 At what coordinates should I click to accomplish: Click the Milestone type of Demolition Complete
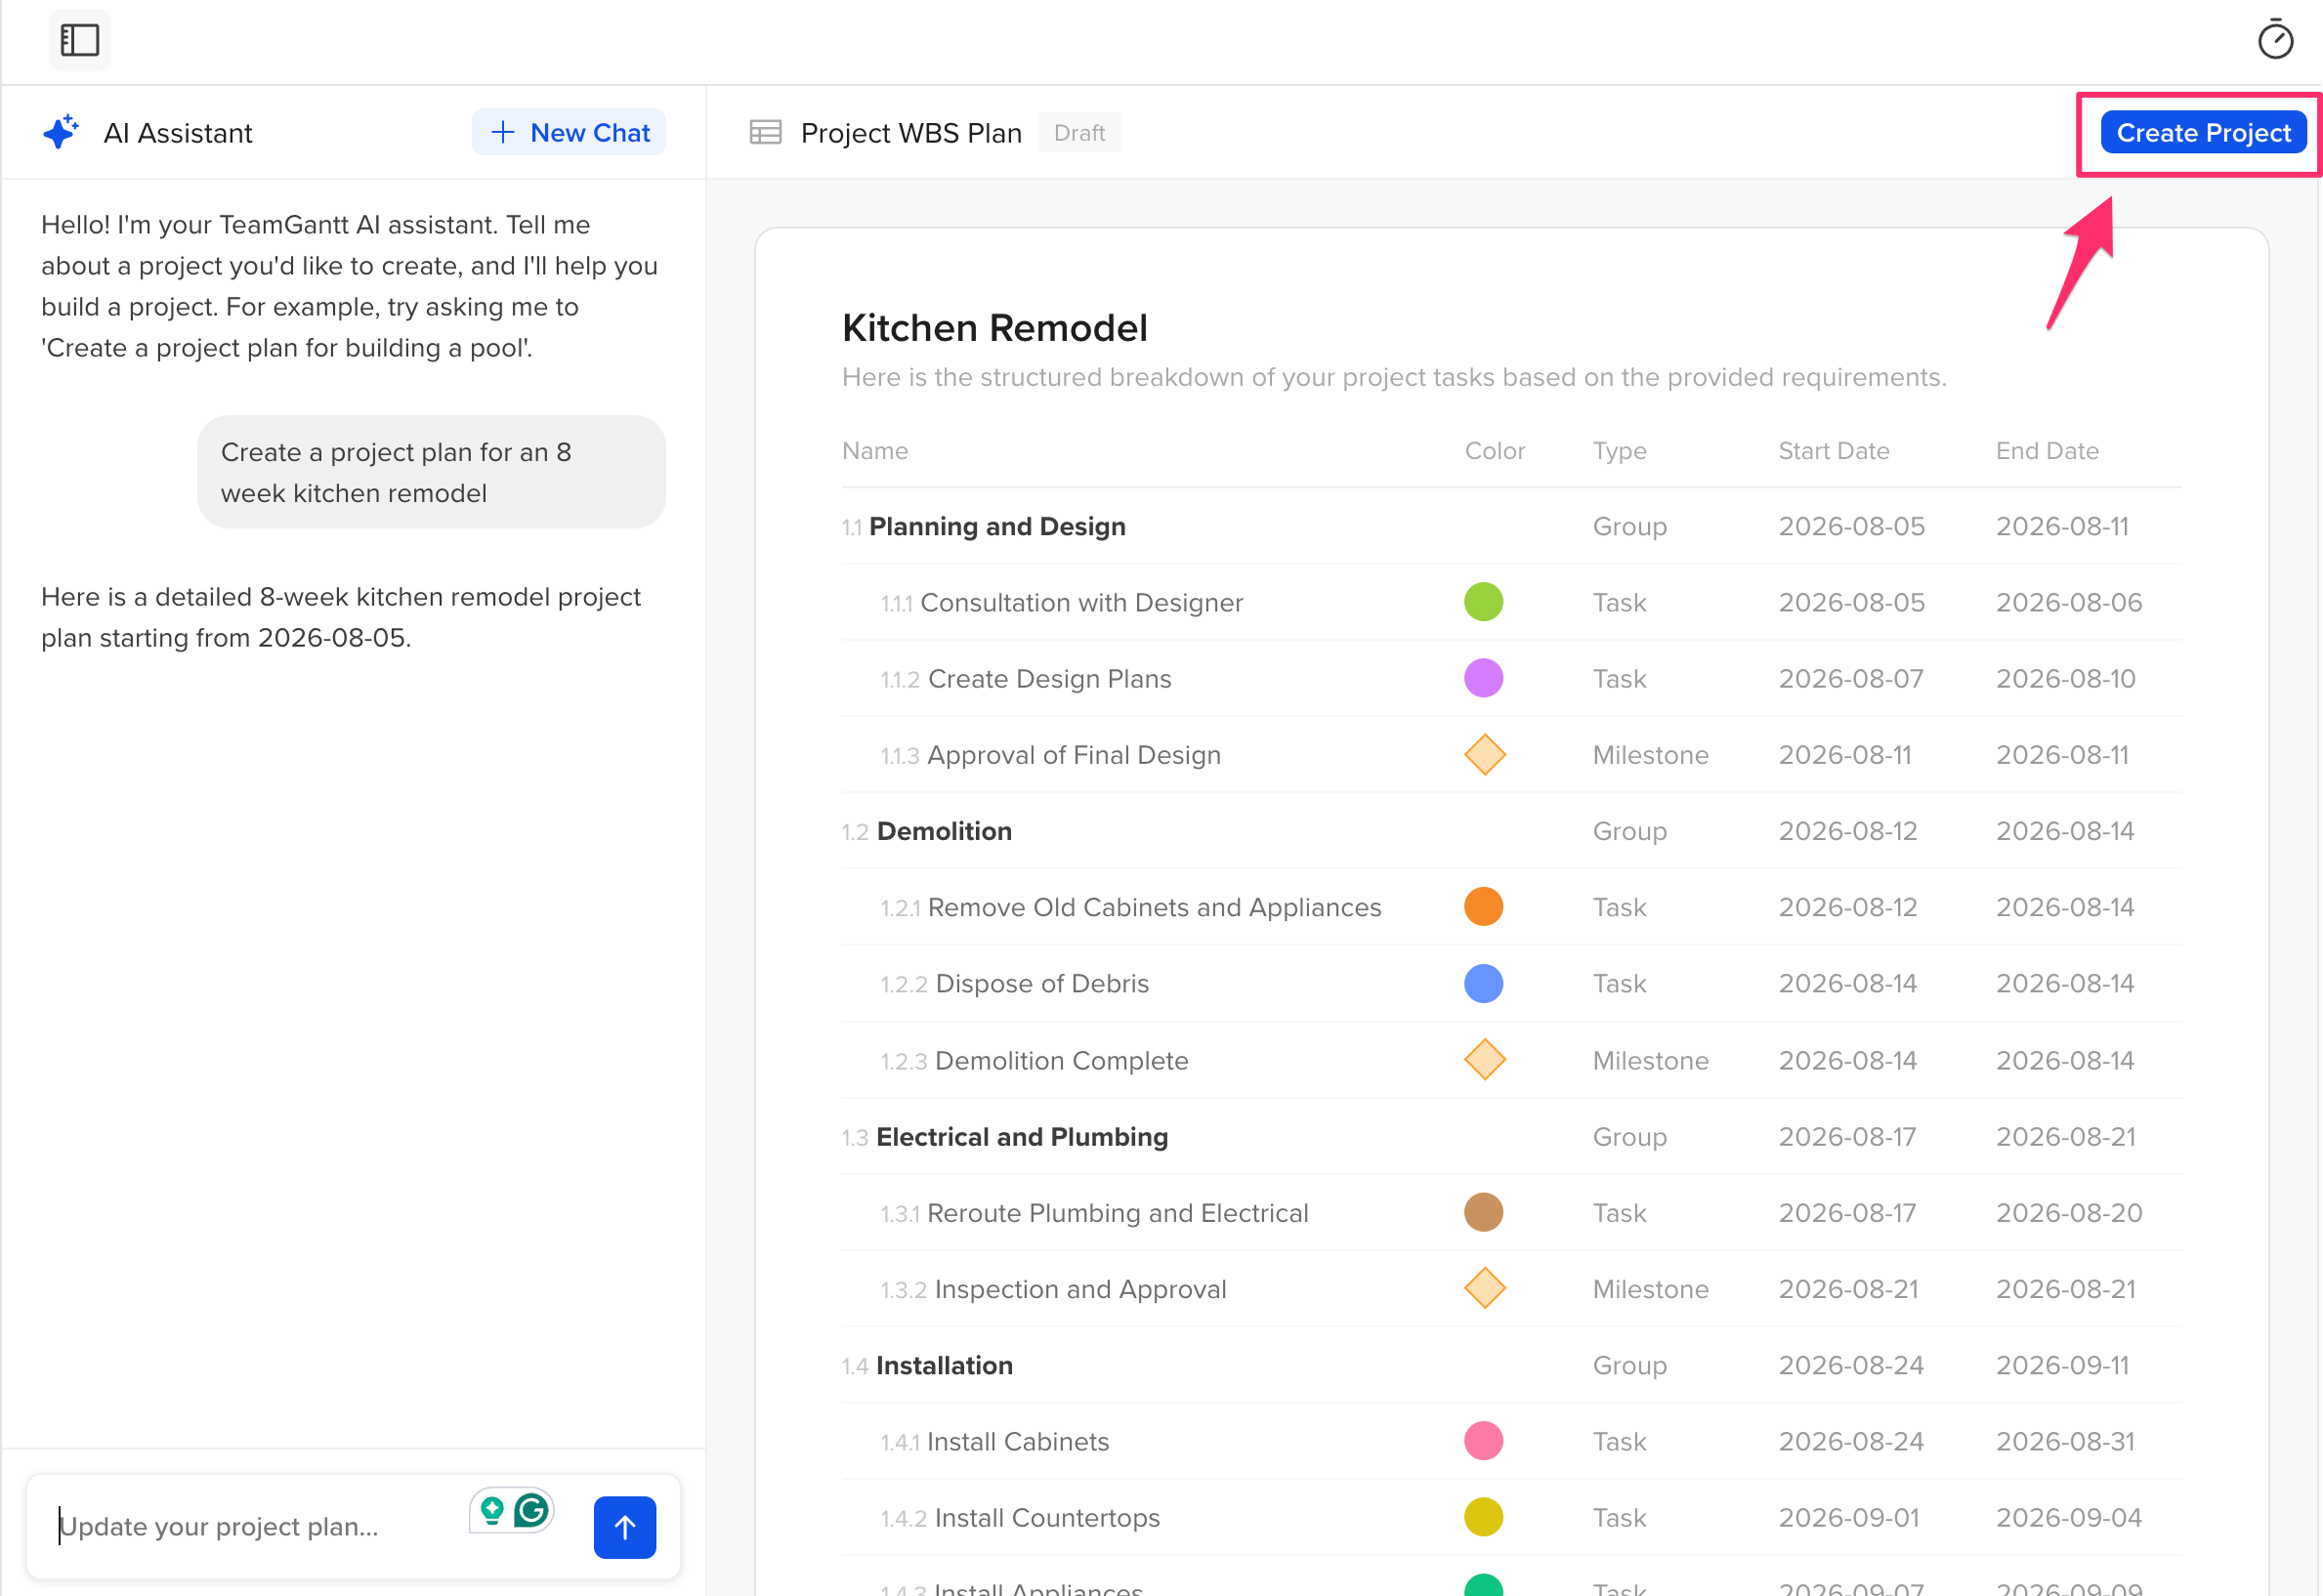point(1650,1060)
